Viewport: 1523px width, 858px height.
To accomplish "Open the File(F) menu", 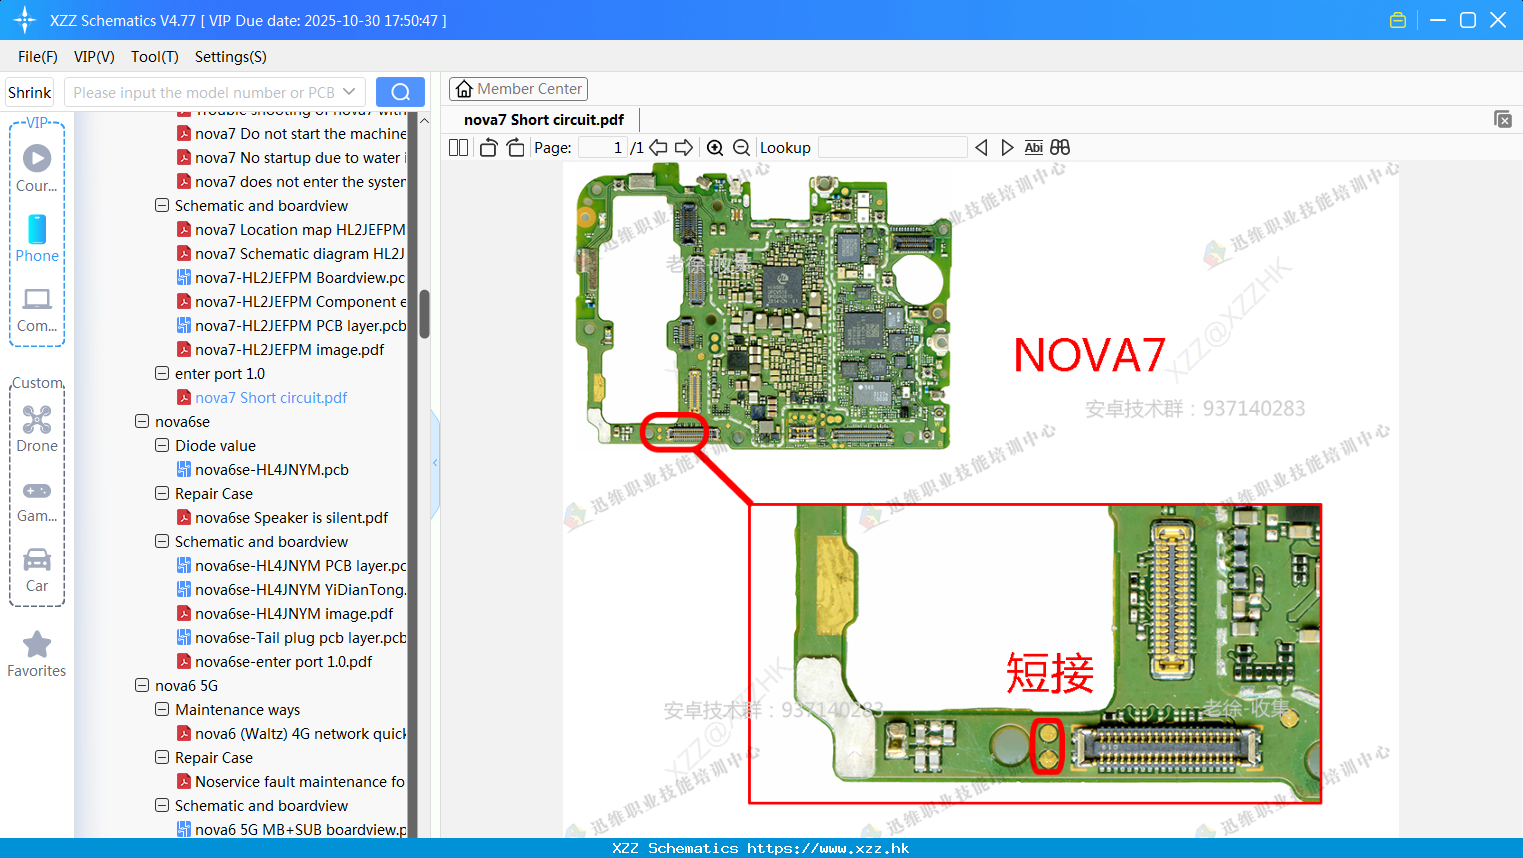I will 38,57.
